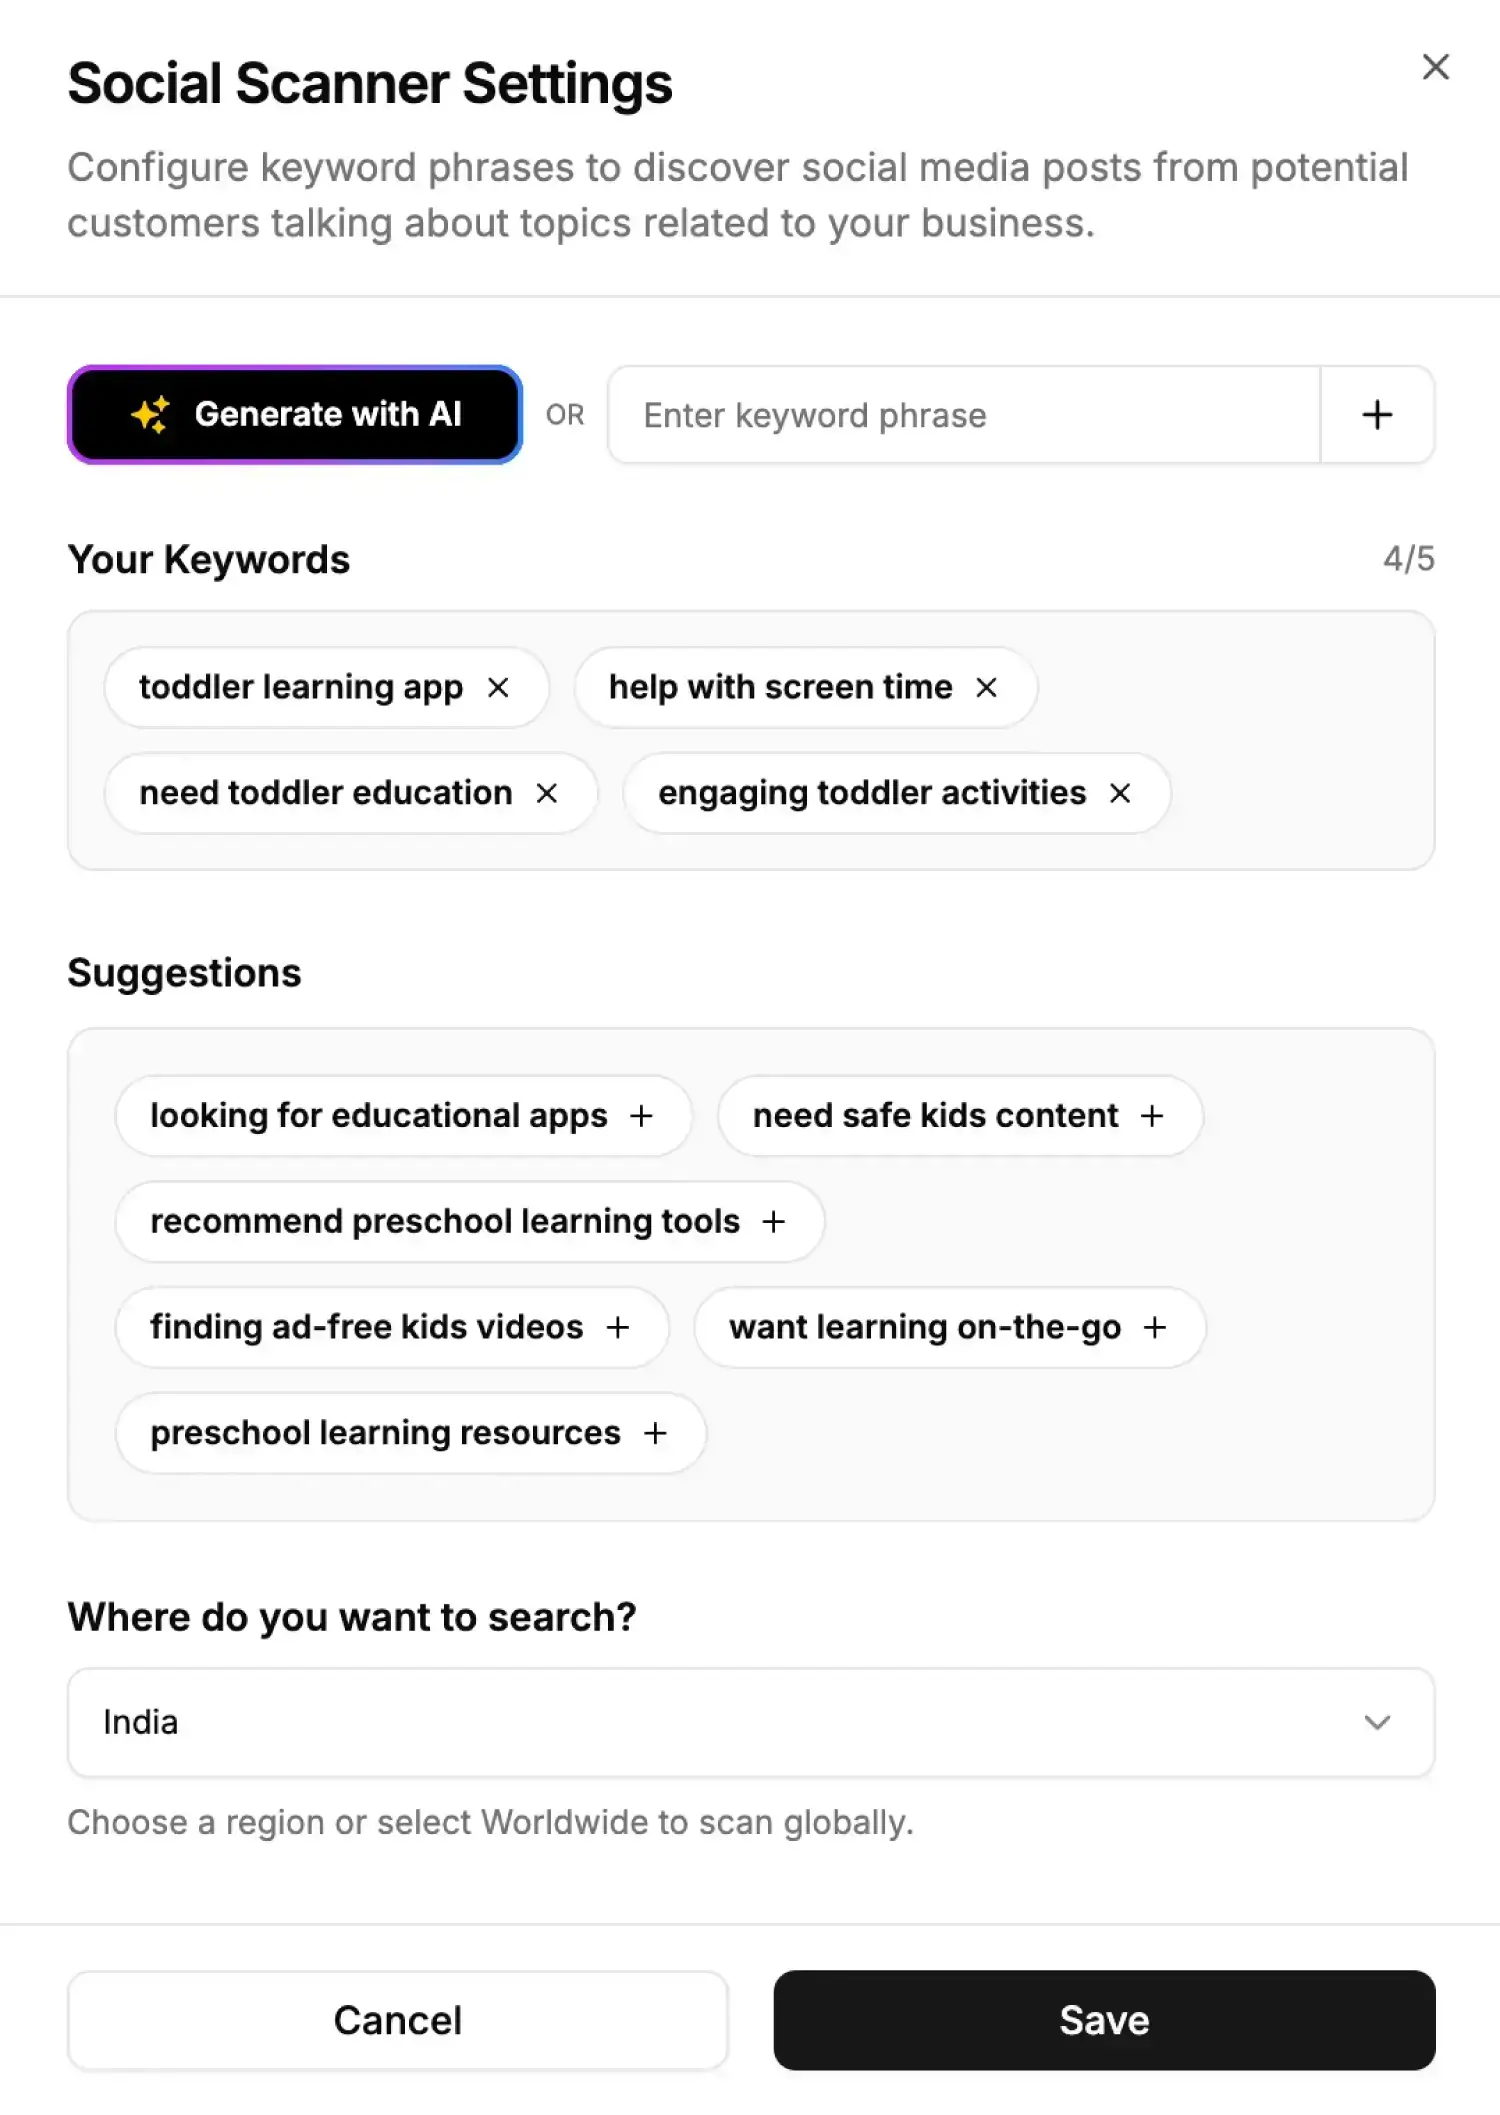Add "want learning on-the-go" to keywords
Screen dimensions: 1500x2115
1156,1327
